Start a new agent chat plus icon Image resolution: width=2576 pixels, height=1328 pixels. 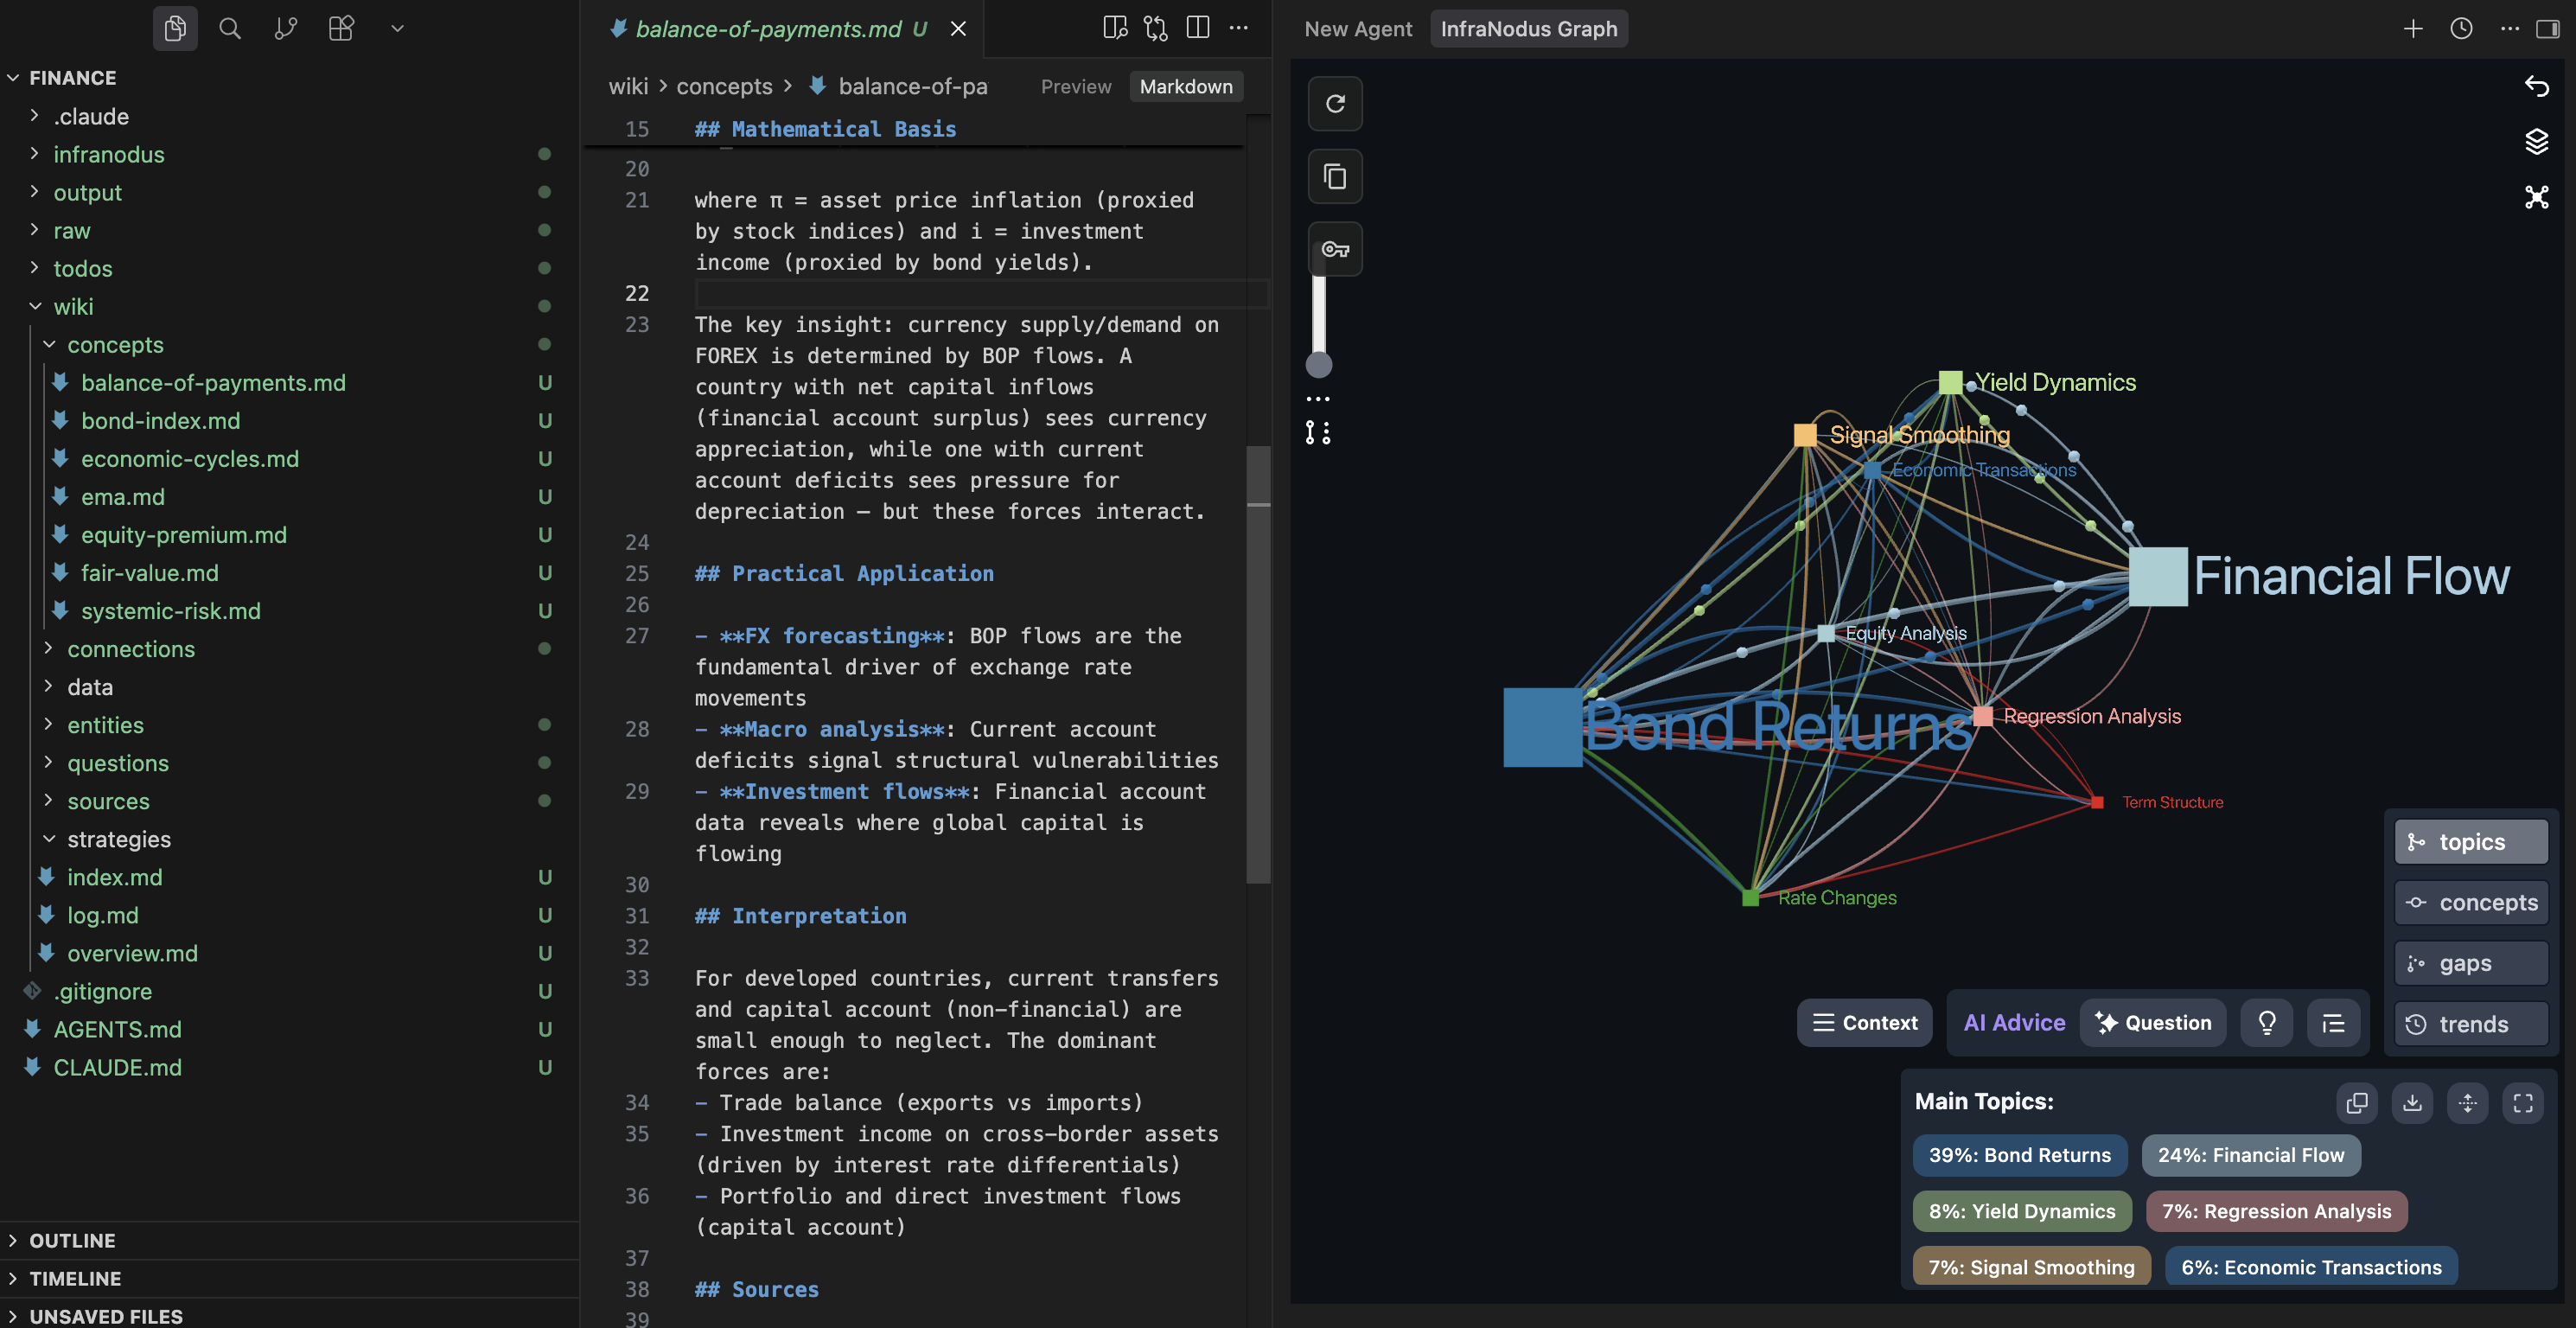coord(2413,29)
